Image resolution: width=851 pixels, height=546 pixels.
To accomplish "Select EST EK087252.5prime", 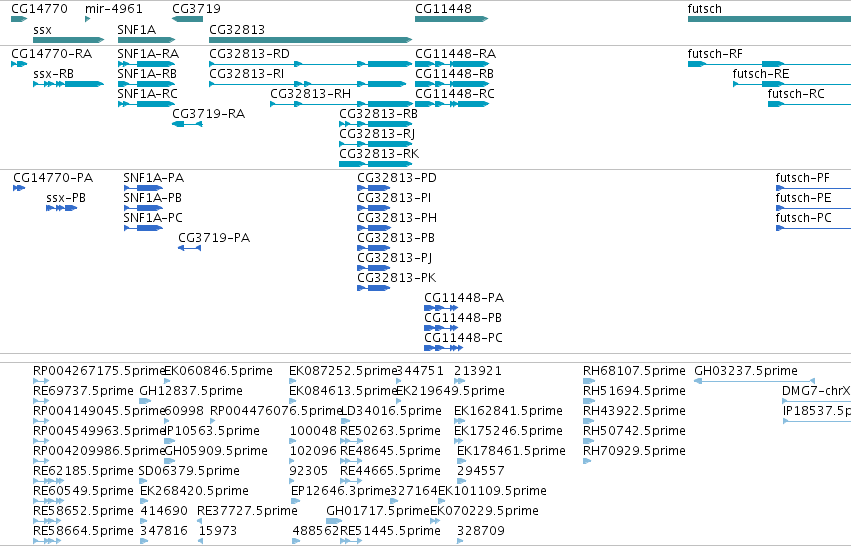I will (293, 381).
